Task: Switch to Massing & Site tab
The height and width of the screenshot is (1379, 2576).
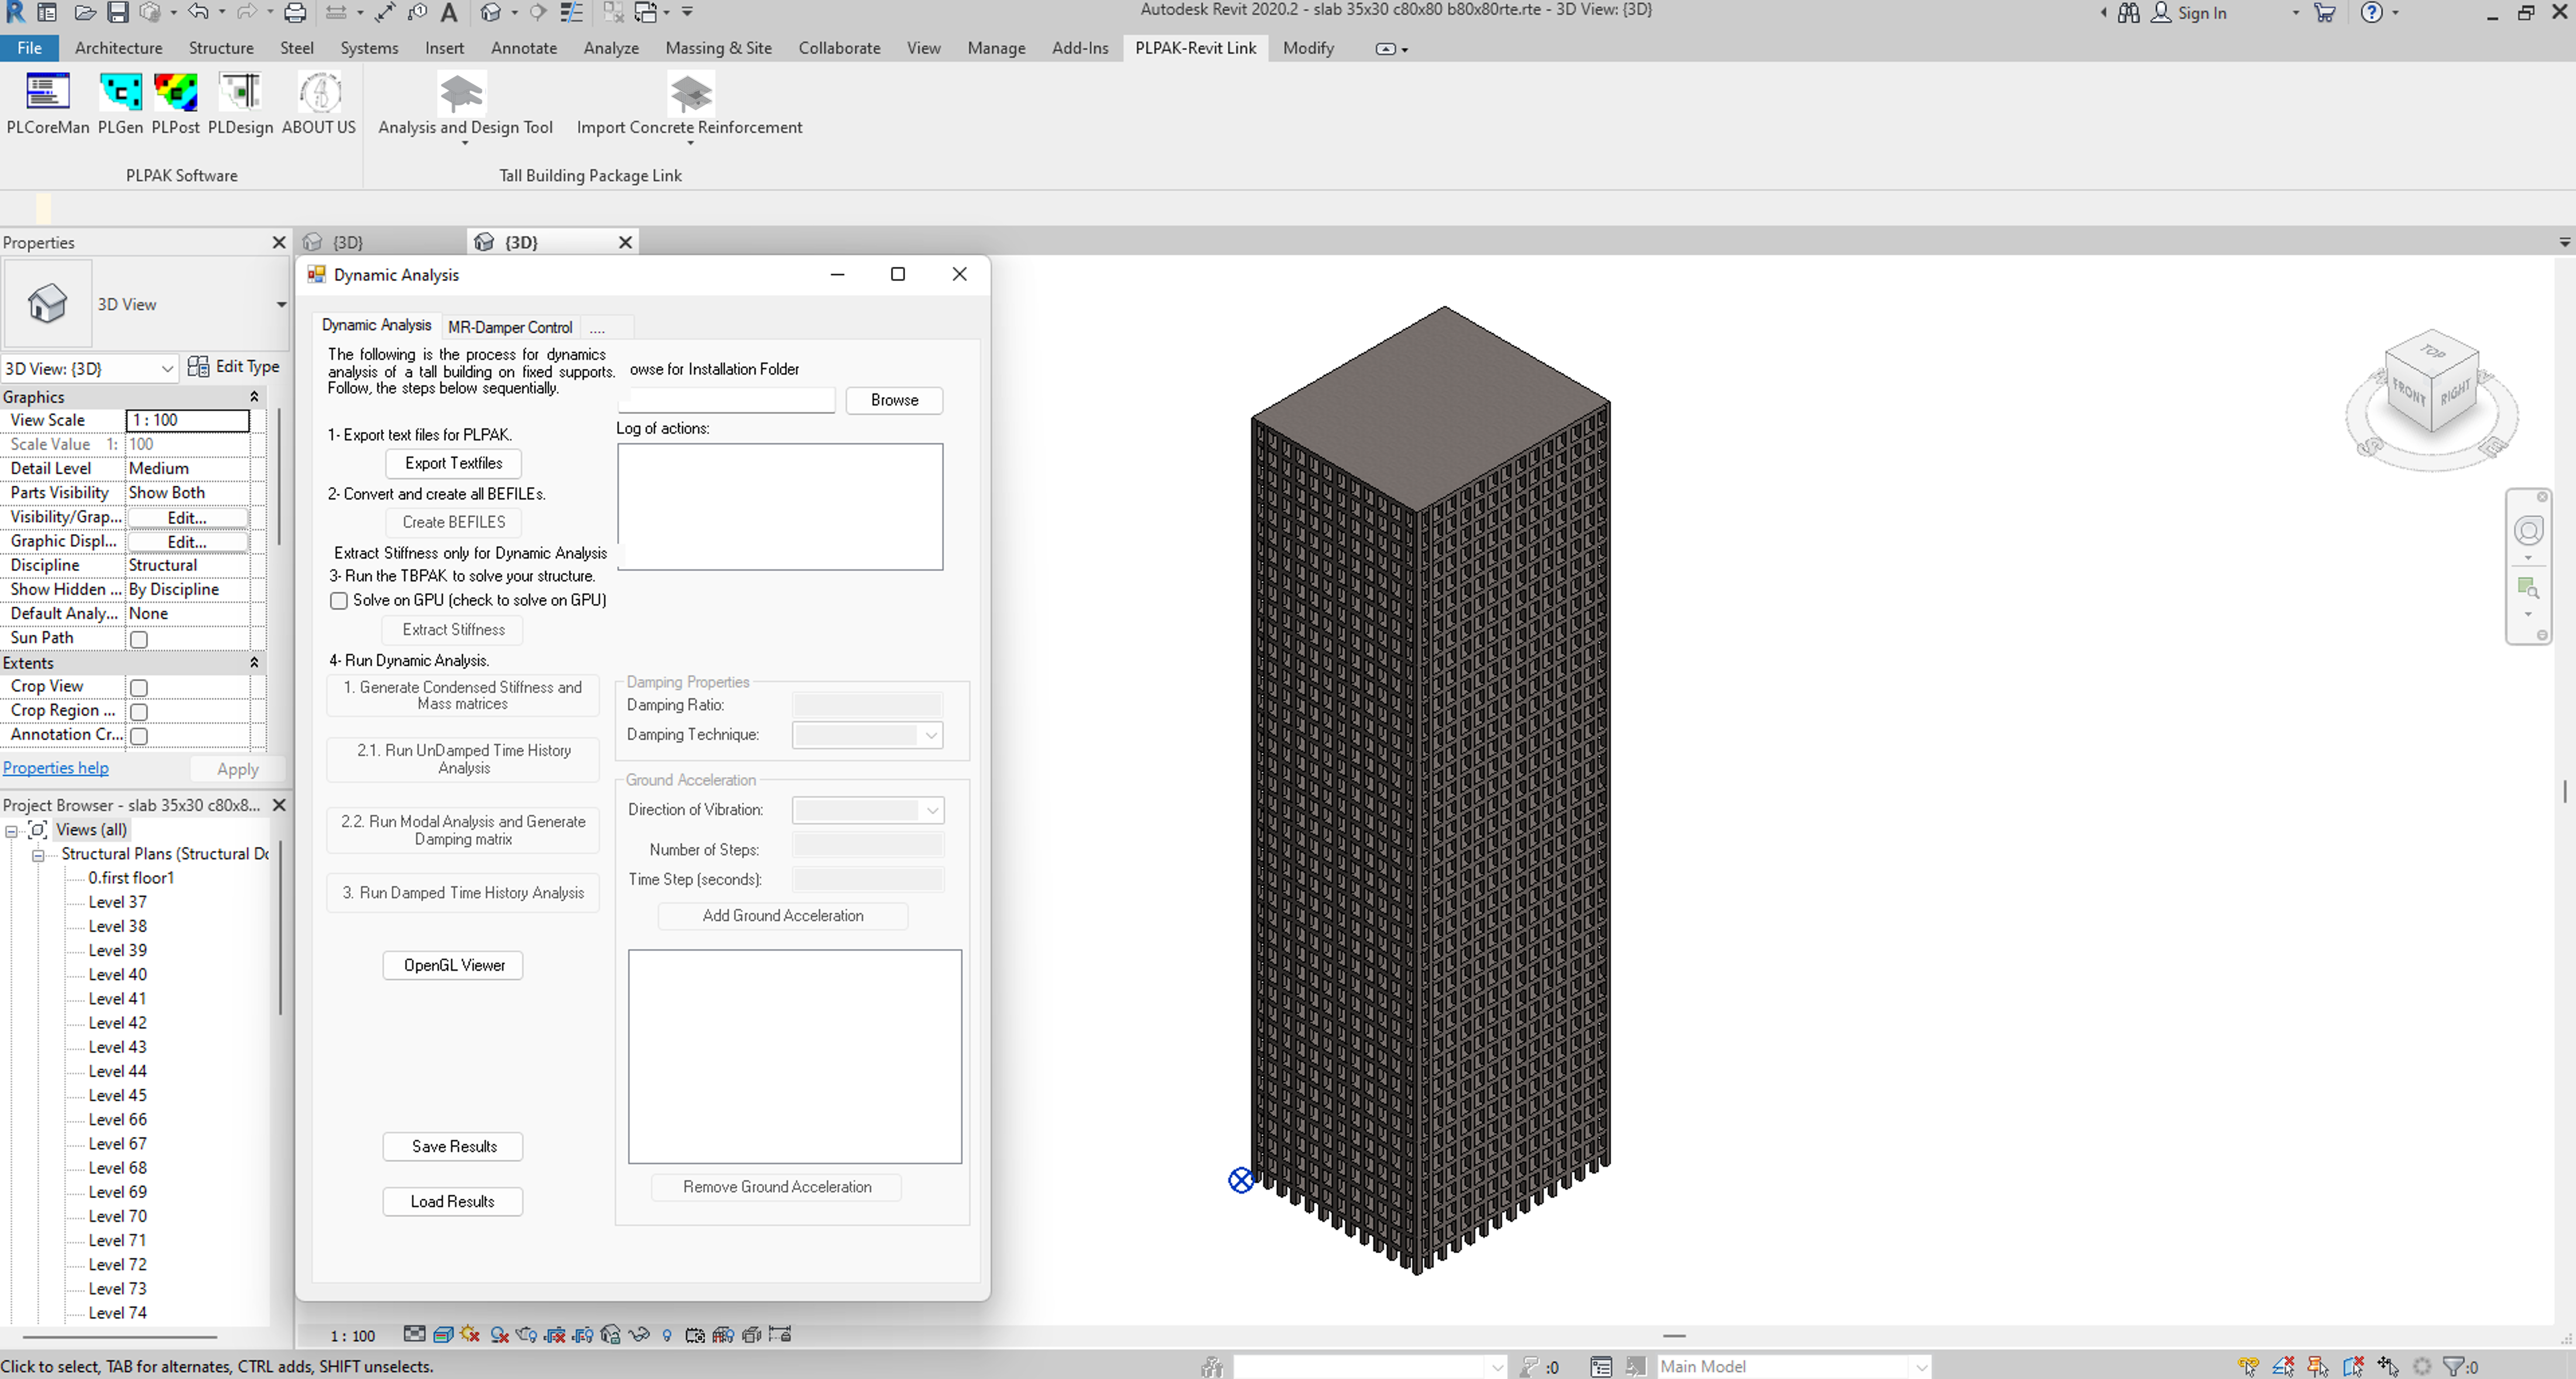Action: (718, 48)
